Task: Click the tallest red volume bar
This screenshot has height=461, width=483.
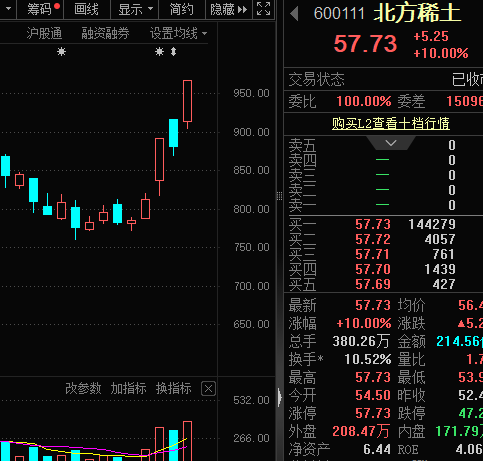Action: click(187, 441)
